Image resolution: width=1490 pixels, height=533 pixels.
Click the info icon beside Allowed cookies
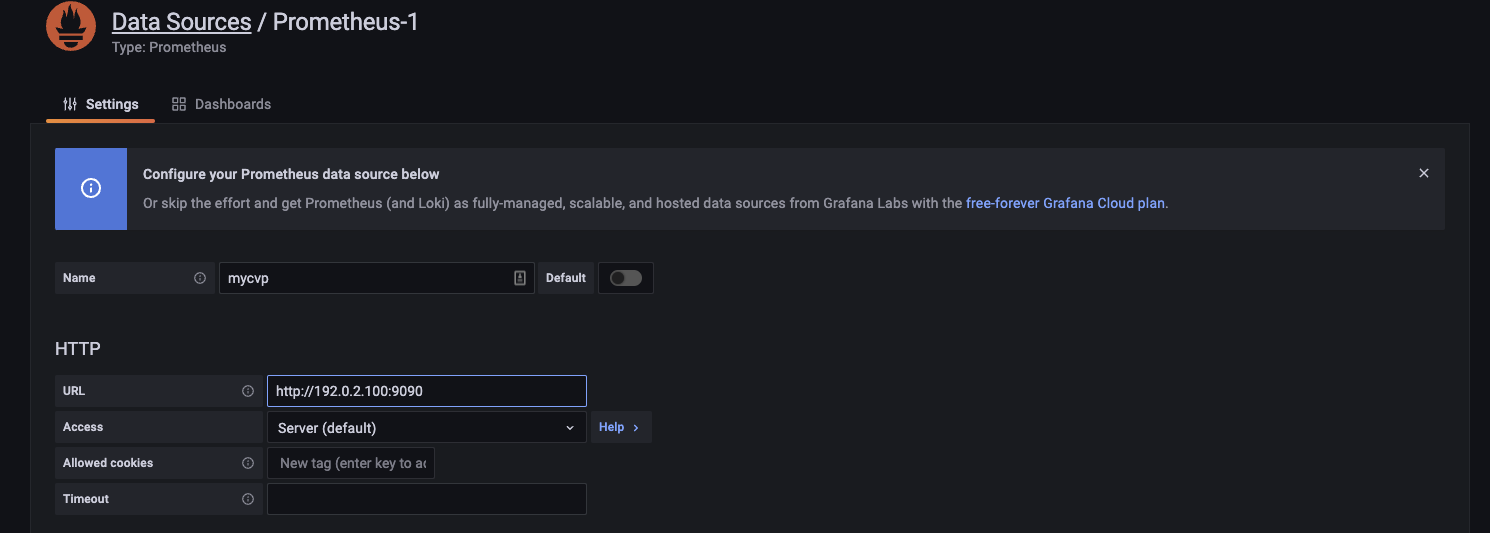248,463
